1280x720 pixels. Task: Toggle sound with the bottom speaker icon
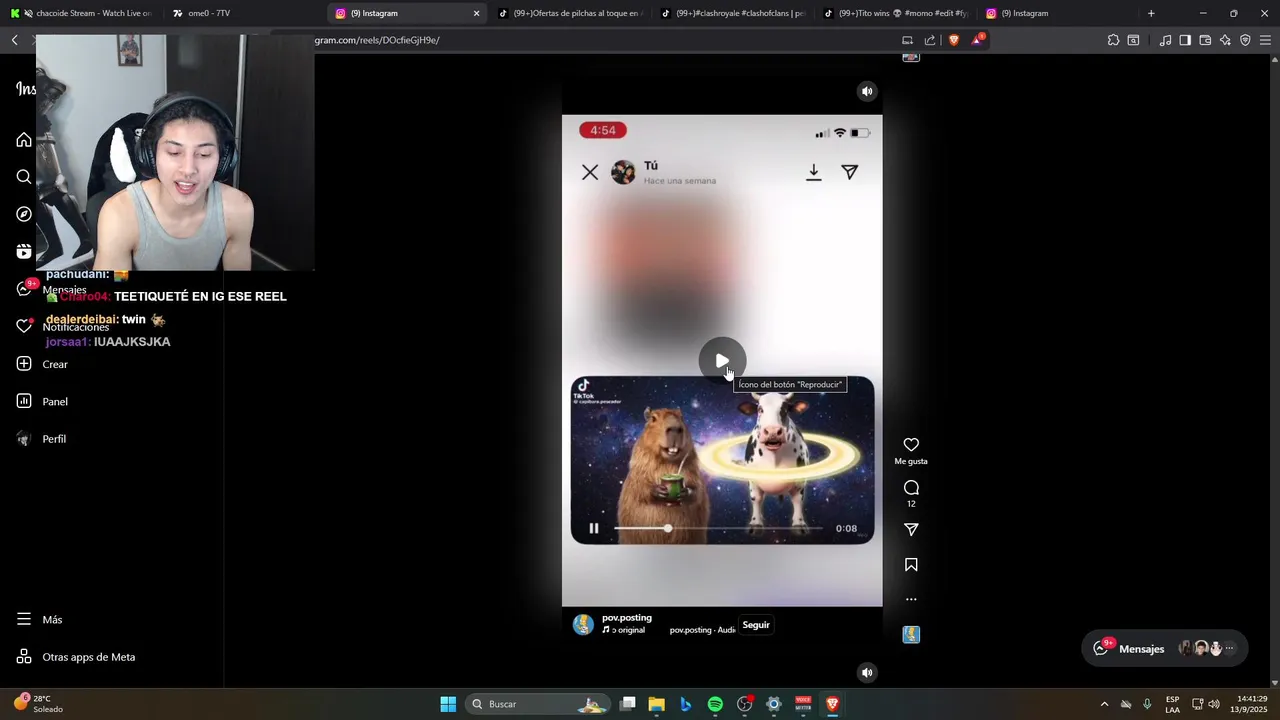coord(867,673)
